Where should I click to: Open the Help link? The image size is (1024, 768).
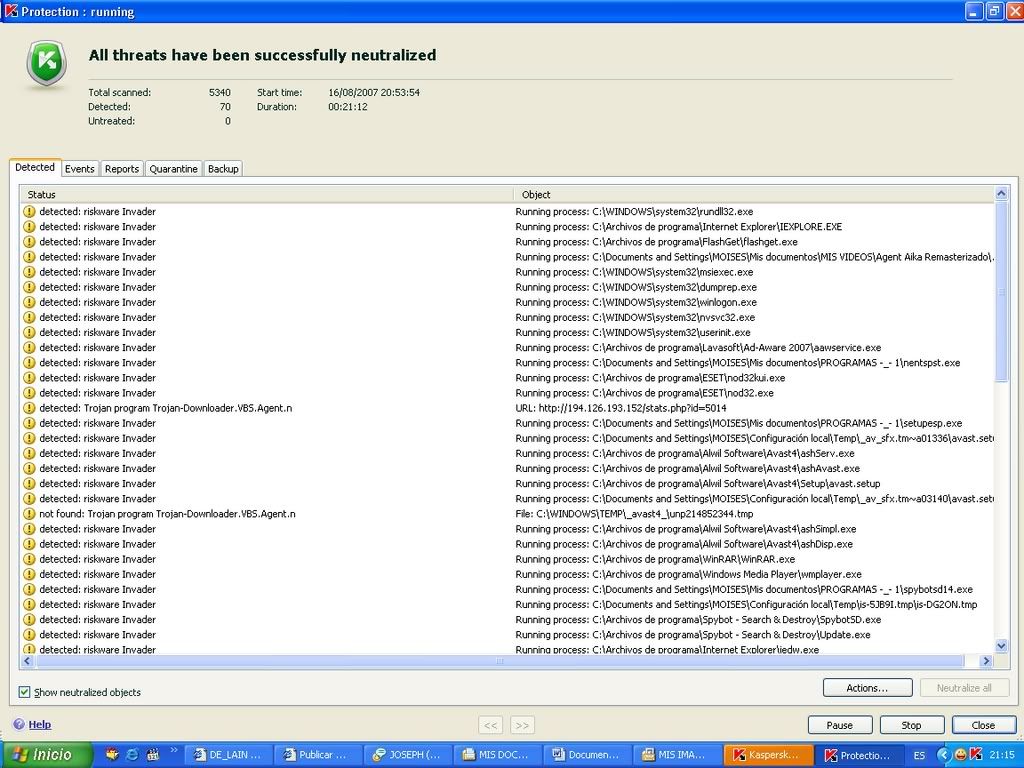39,724
